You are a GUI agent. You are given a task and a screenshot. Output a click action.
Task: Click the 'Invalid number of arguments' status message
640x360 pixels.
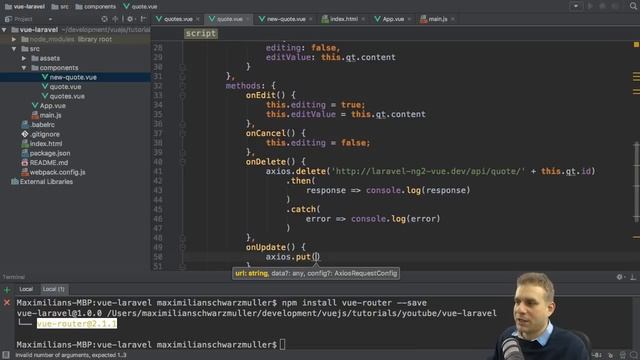point(71,356)
